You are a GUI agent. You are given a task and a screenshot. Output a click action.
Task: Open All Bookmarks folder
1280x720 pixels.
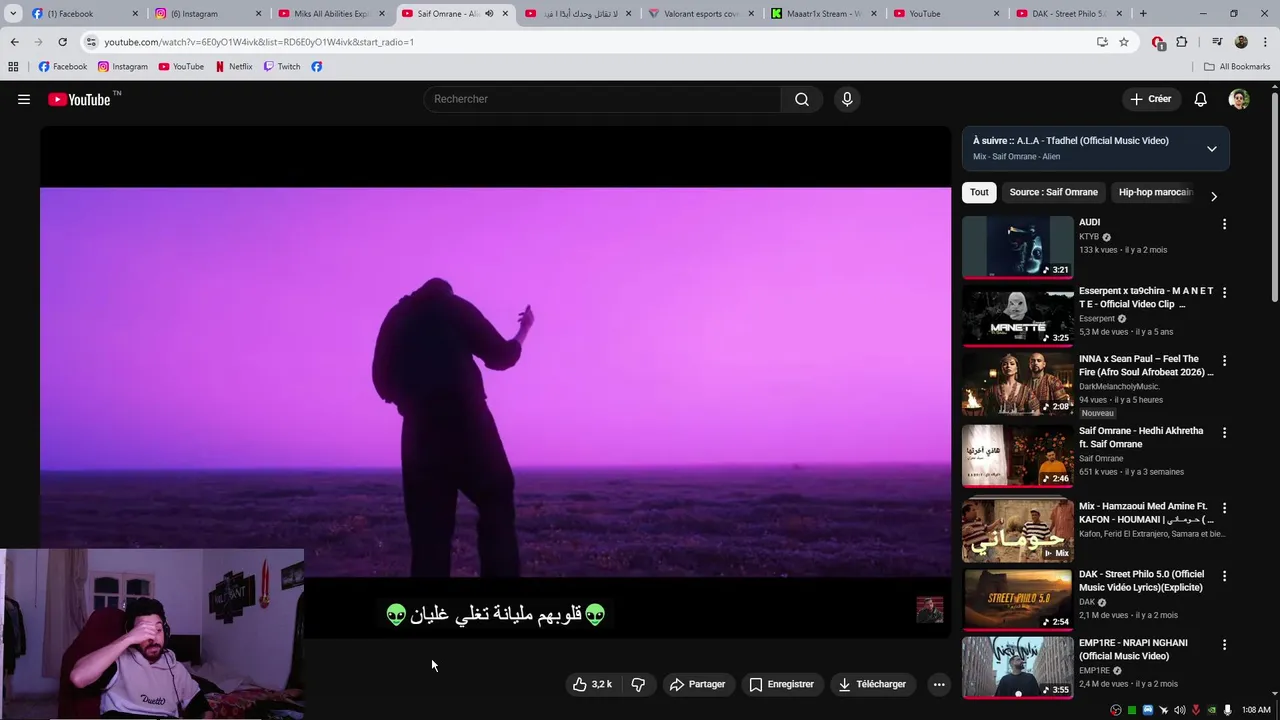1237,67
